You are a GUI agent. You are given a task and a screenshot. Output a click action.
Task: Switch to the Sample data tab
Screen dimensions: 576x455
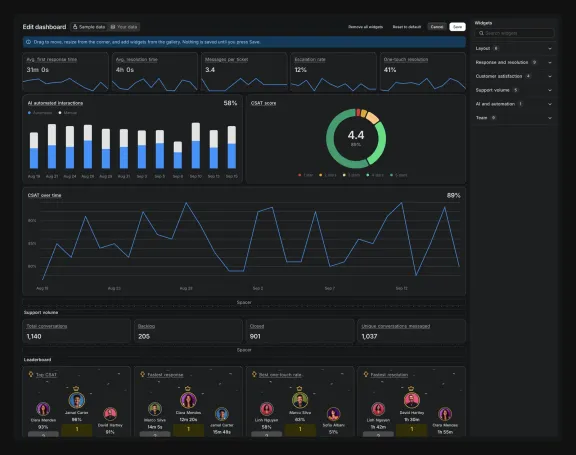[x=89, y=27]
